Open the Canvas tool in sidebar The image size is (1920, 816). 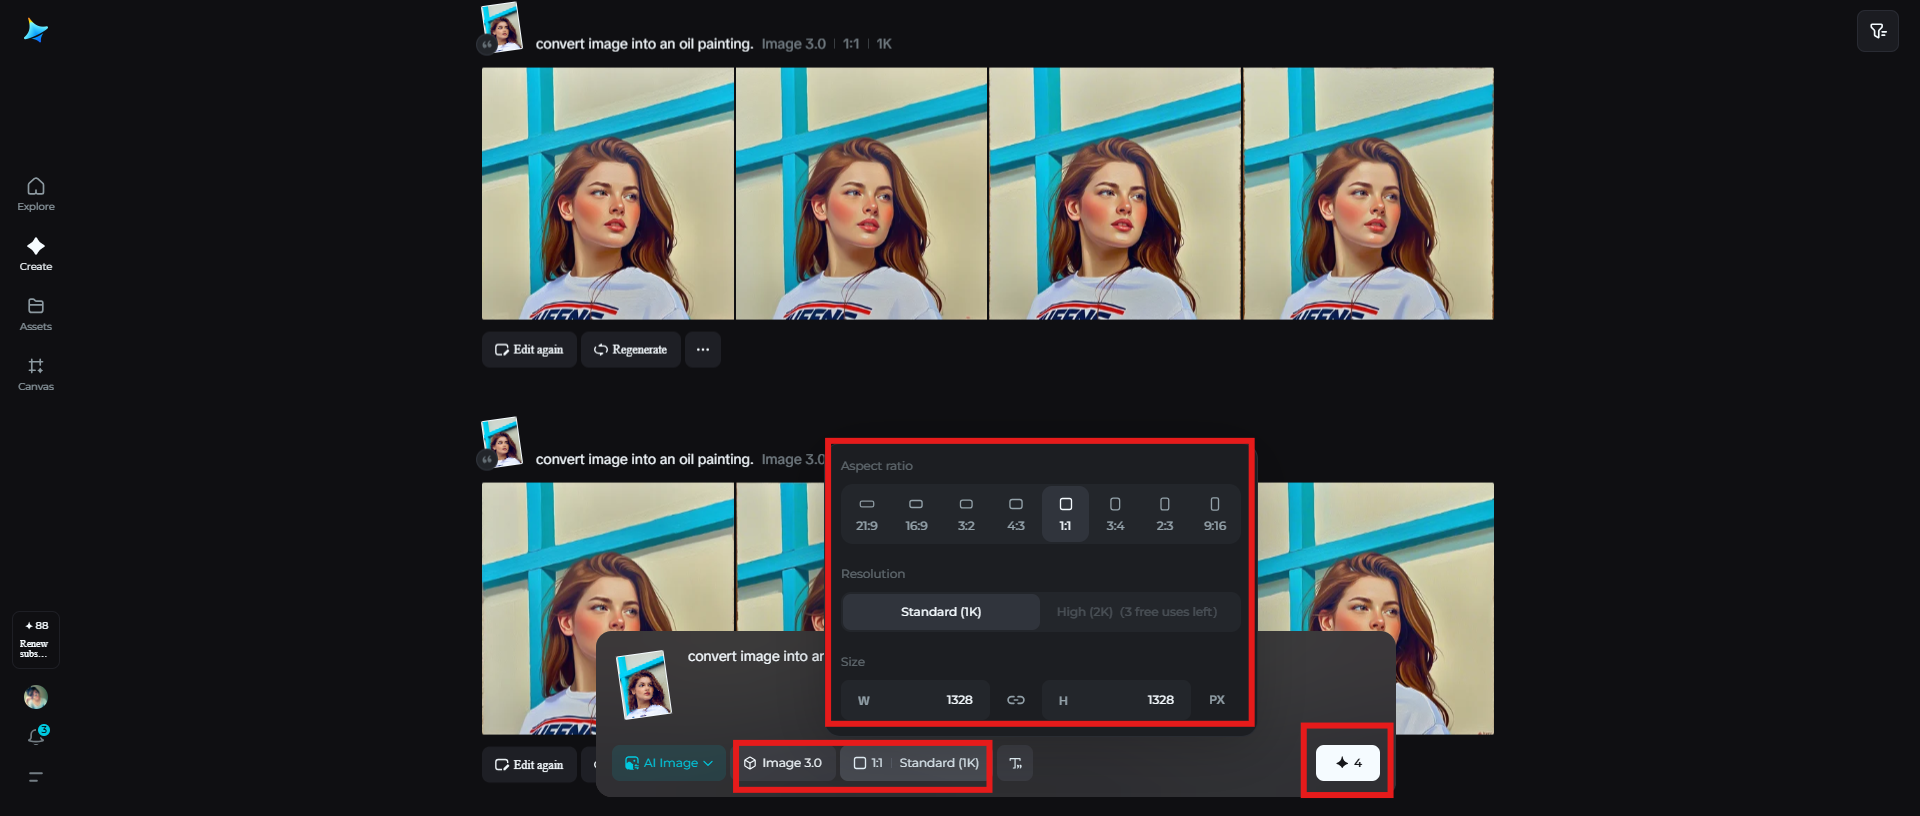pos(36,374)
